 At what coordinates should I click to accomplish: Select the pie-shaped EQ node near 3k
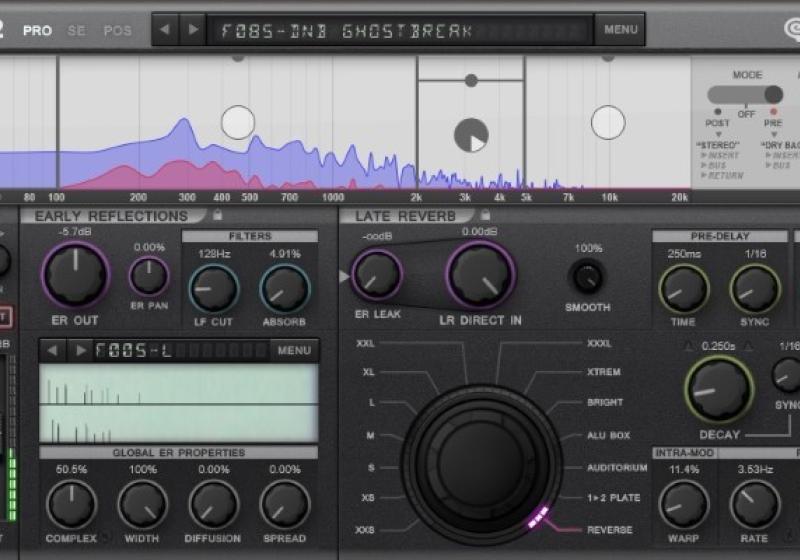[x=471, y=135]
